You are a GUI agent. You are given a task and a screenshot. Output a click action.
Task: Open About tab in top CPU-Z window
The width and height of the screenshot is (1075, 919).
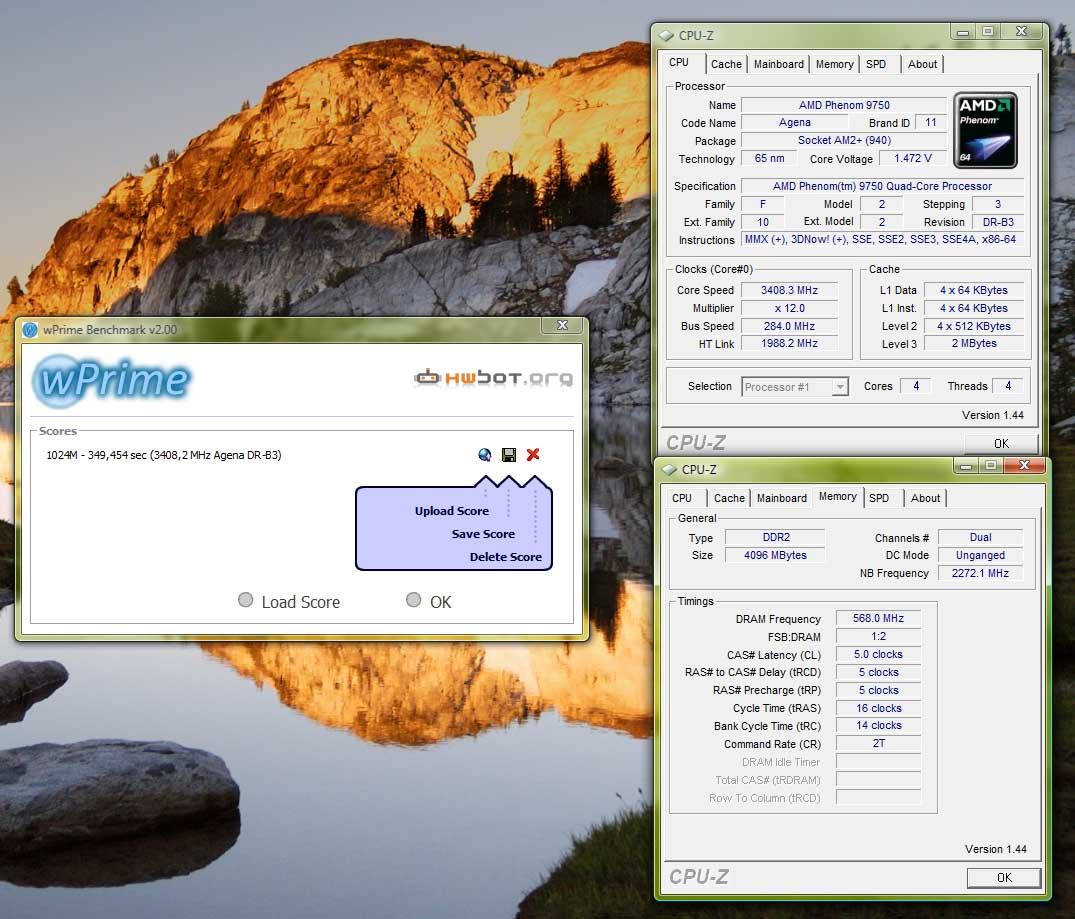pyautogui.click(x=922, y=64)
